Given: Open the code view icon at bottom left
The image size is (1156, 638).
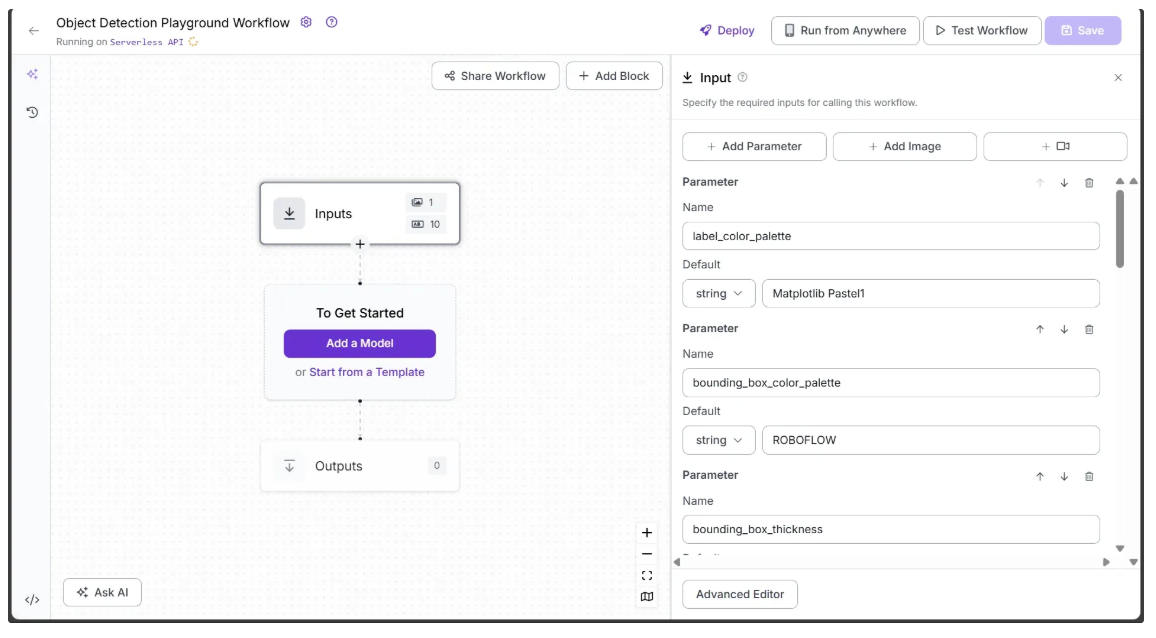Looking at the screenshot, I should [32, 600].
